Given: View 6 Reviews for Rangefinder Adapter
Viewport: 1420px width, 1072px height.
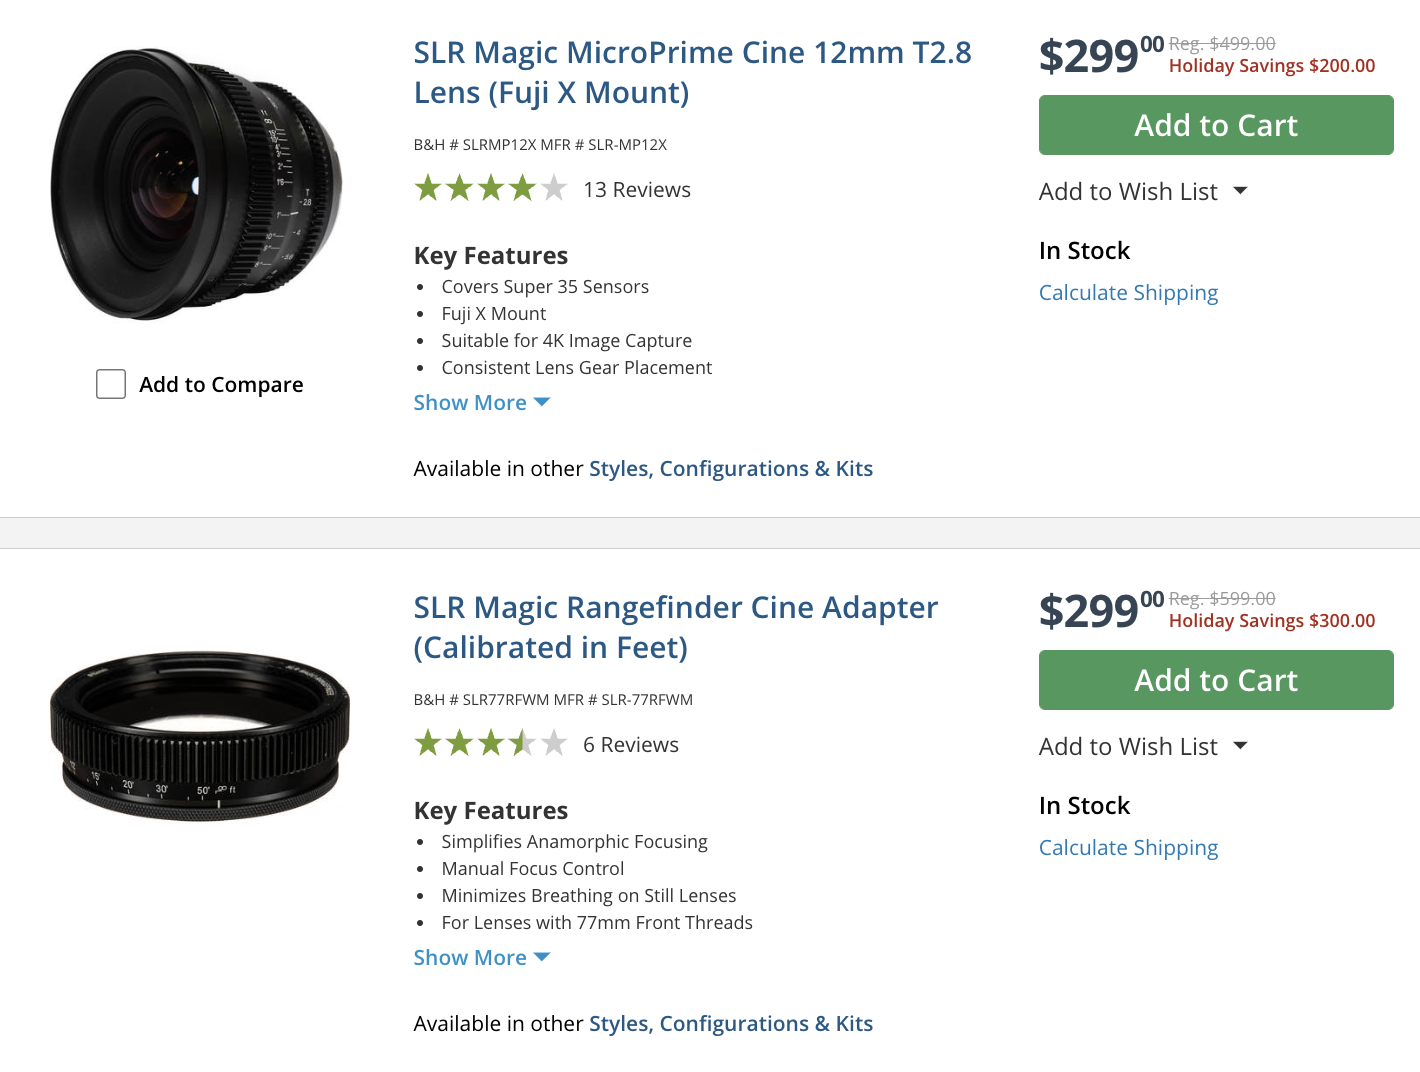Looking at the screenshot, I should pos(631,745).
